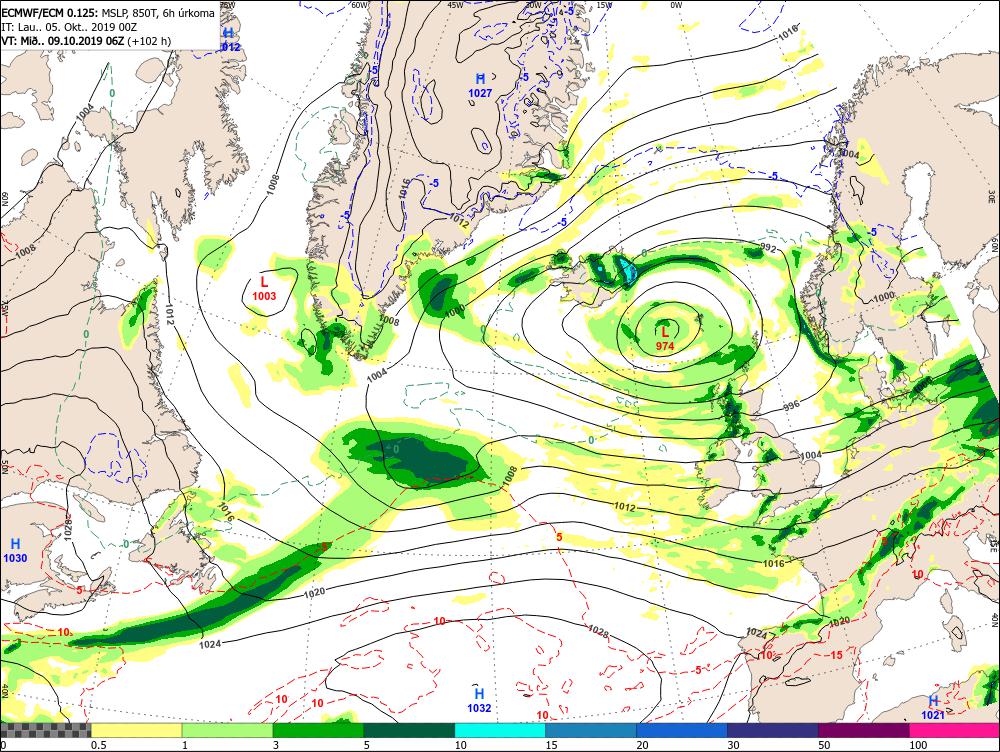Select the legend scale value '0.5'
This screenshot has width=1000, height=752.
click(x=98, y=745)
